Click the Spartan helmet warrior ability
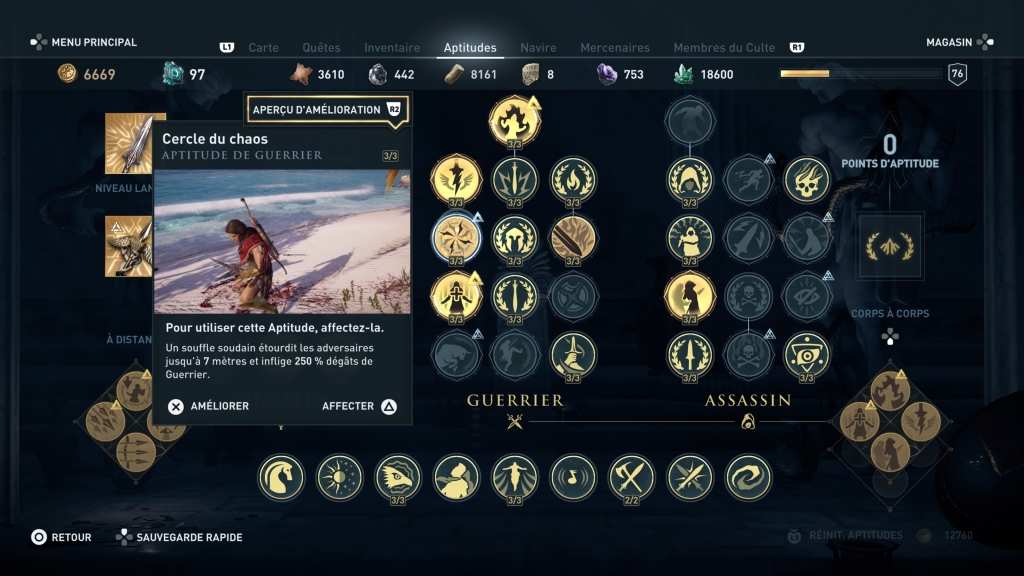The height and width of the screenshot is (576, 1024). tap(515, 238)
